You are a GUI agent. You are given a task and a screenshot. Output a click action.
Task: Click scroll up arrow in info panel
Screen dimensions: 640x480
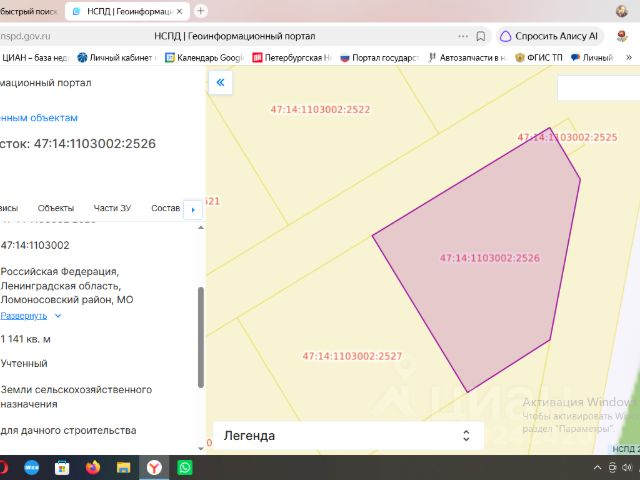200,228
